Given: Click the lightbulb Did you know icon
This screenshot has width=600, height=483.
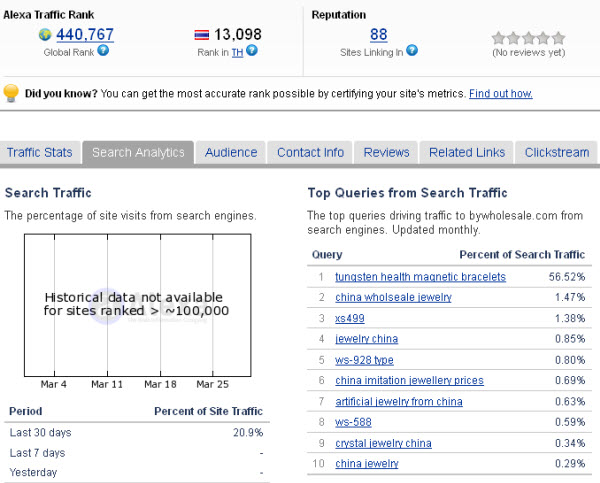Looking at the screenshot, I should 11,93.
